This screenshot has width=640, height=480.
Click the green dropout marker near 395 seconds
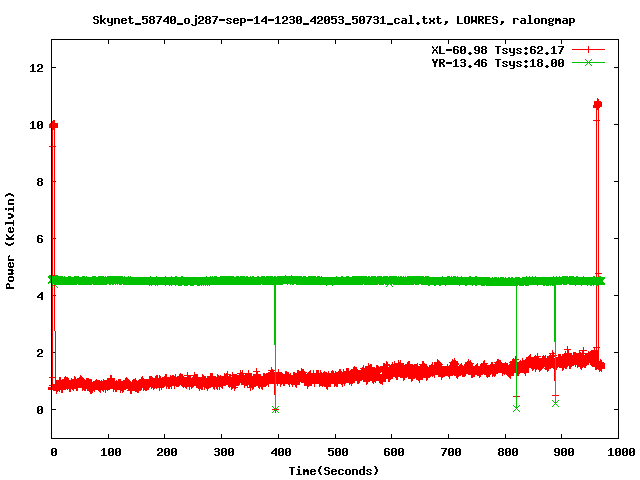coord(276,409)
